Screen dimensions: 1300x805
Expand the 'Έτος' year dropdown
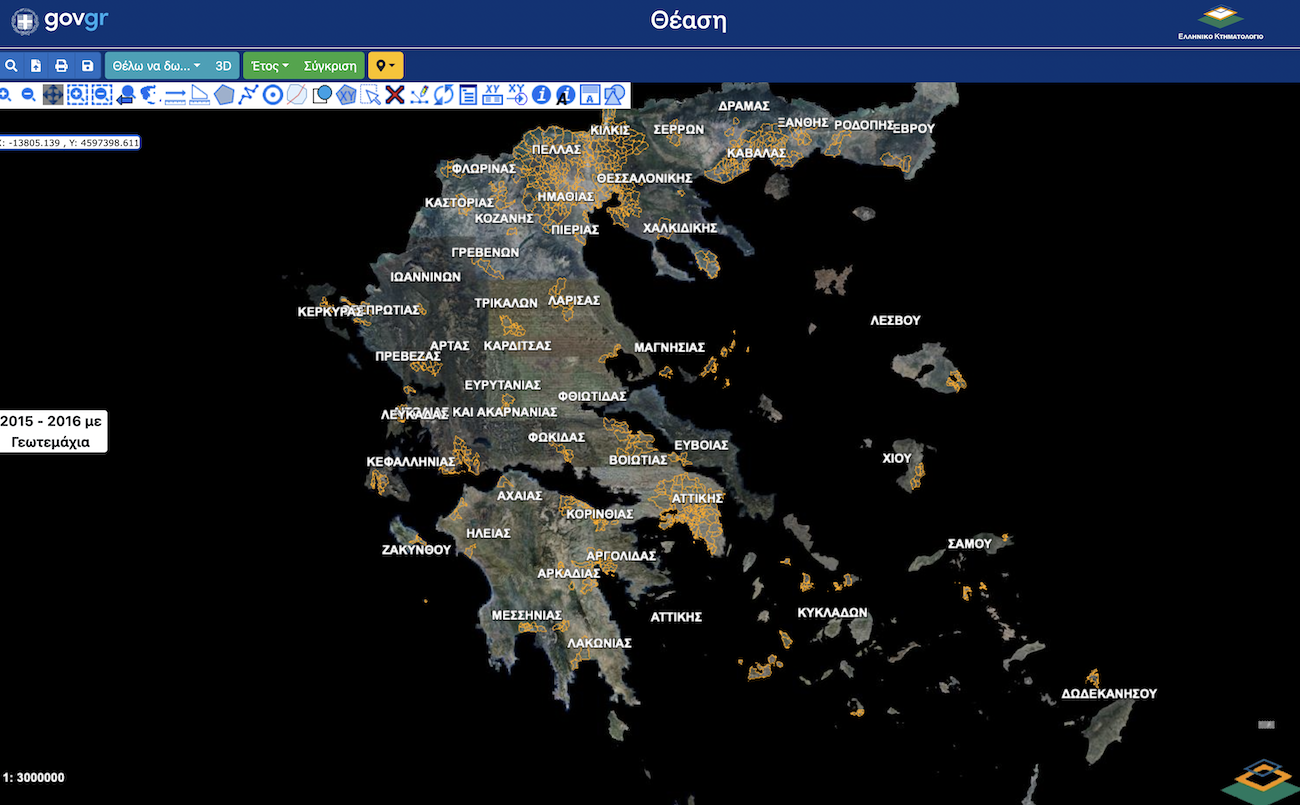[x=270, y=66]
